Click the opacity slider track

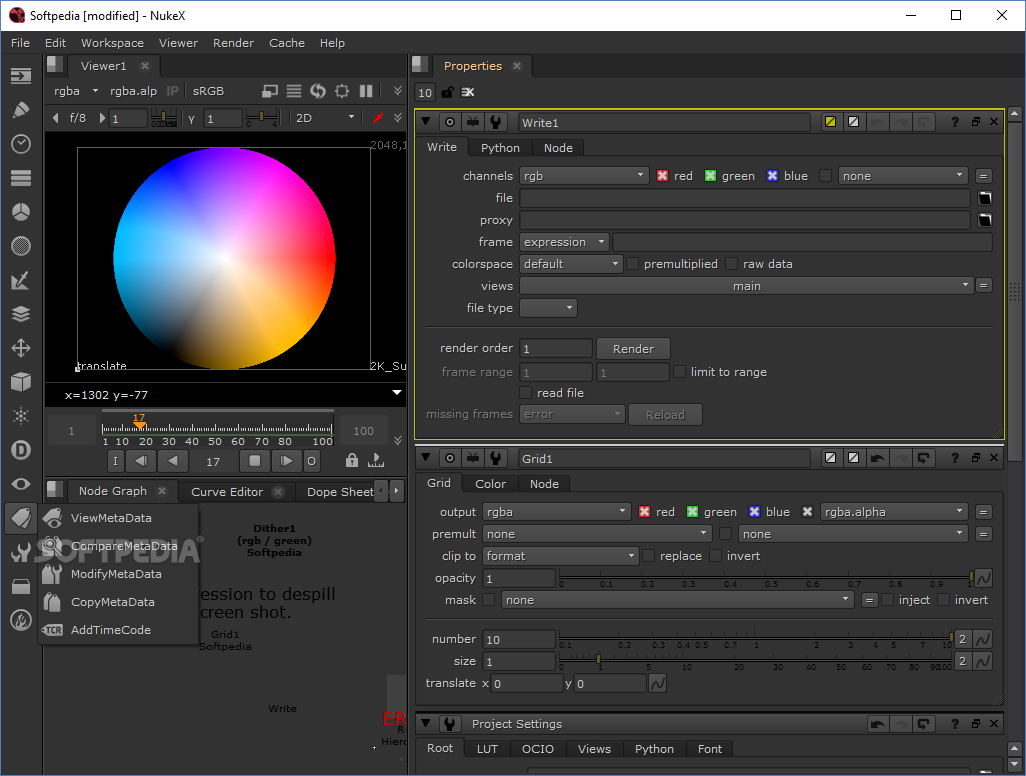(765, 577)
